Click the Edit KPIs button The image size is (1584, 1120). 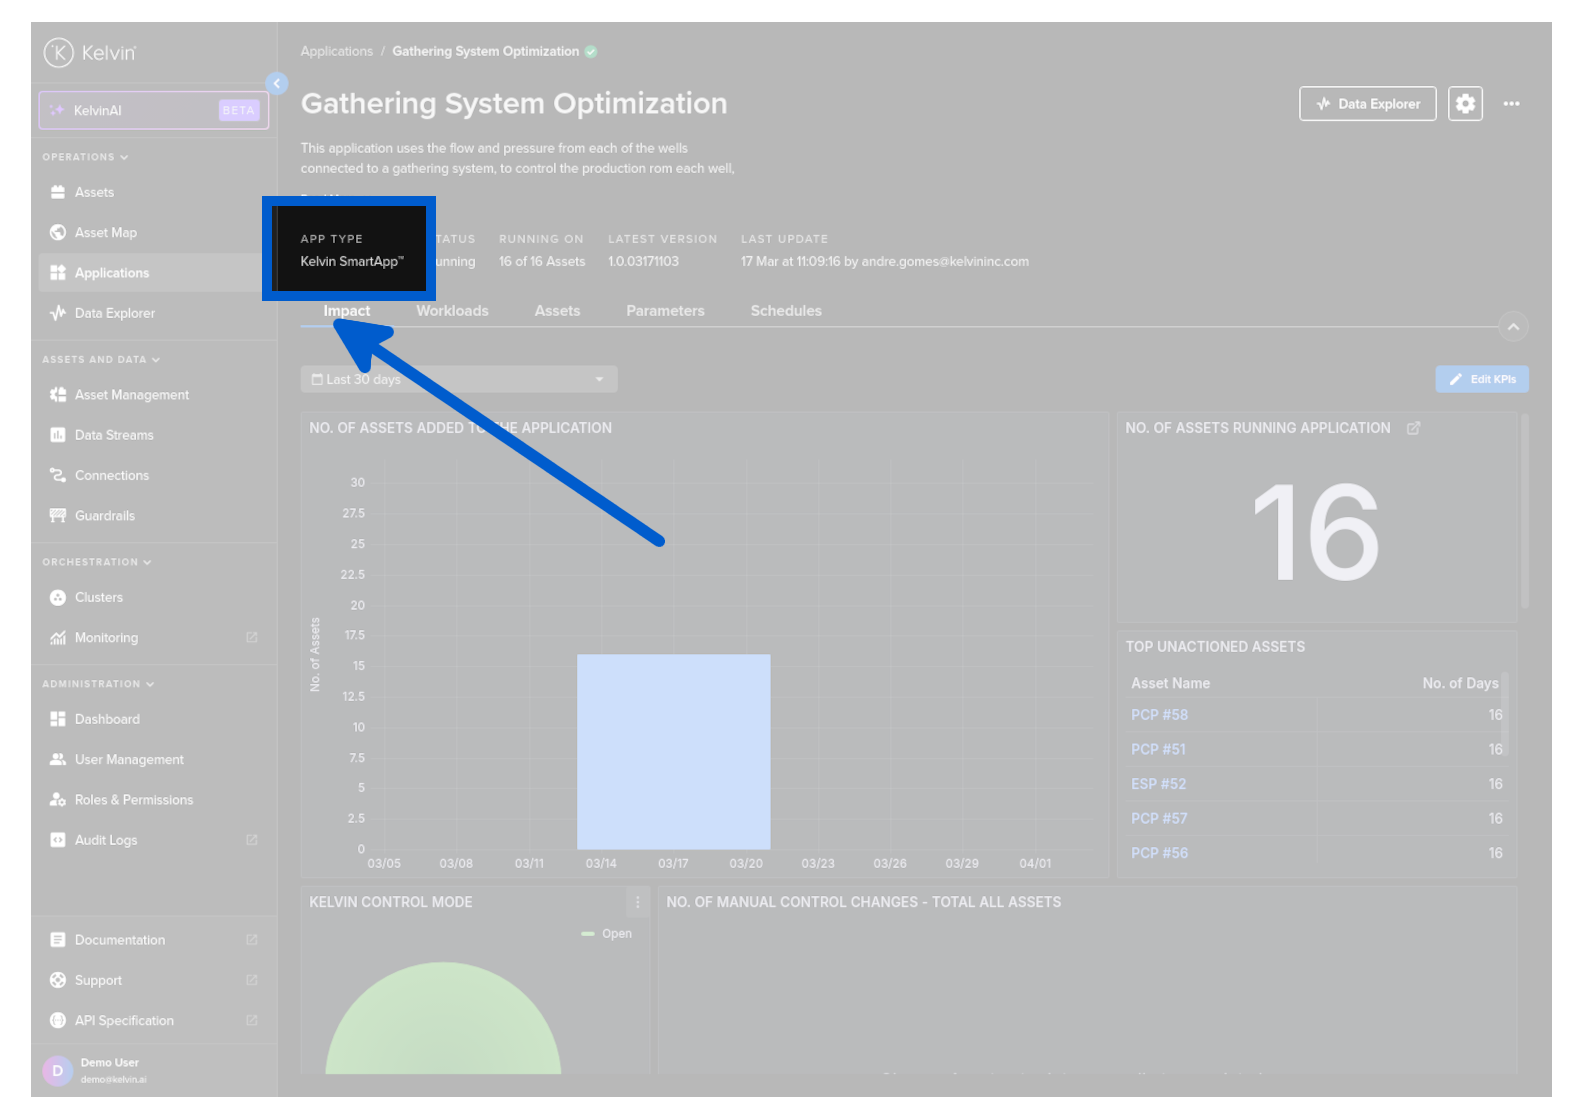tap(1481, 380)
